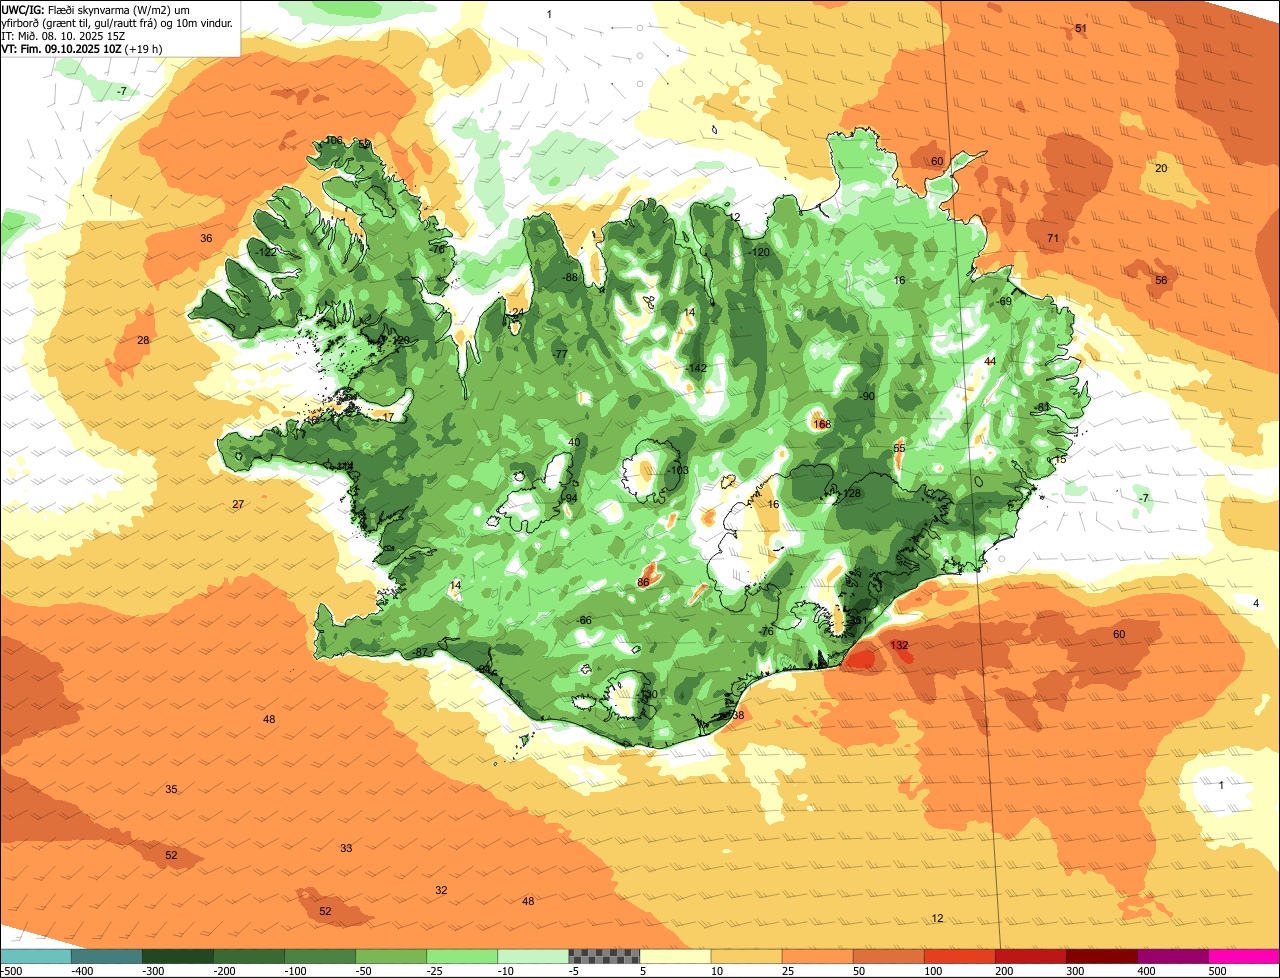Viewport: 1280px width, 978px height.
Task: Click the map value '-77' on the map
Action: coord(560,355)
